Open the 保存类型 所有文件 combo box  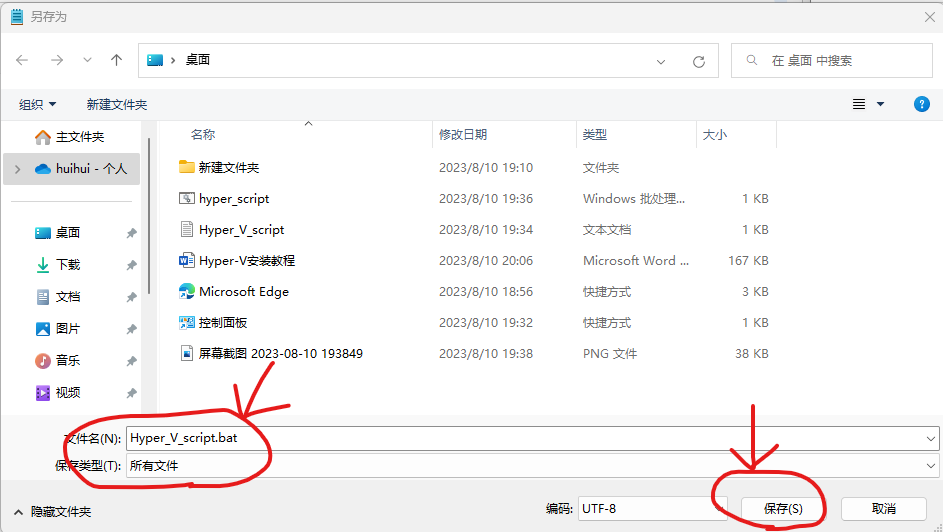pyautogui.click(x=532, y=466)
